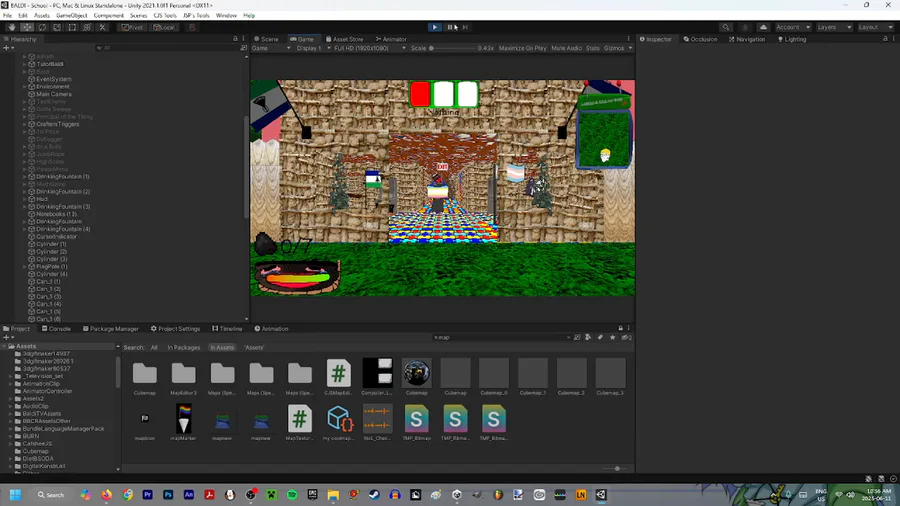
Task: Open the search by label icon
Action: [x=600, y=337]
